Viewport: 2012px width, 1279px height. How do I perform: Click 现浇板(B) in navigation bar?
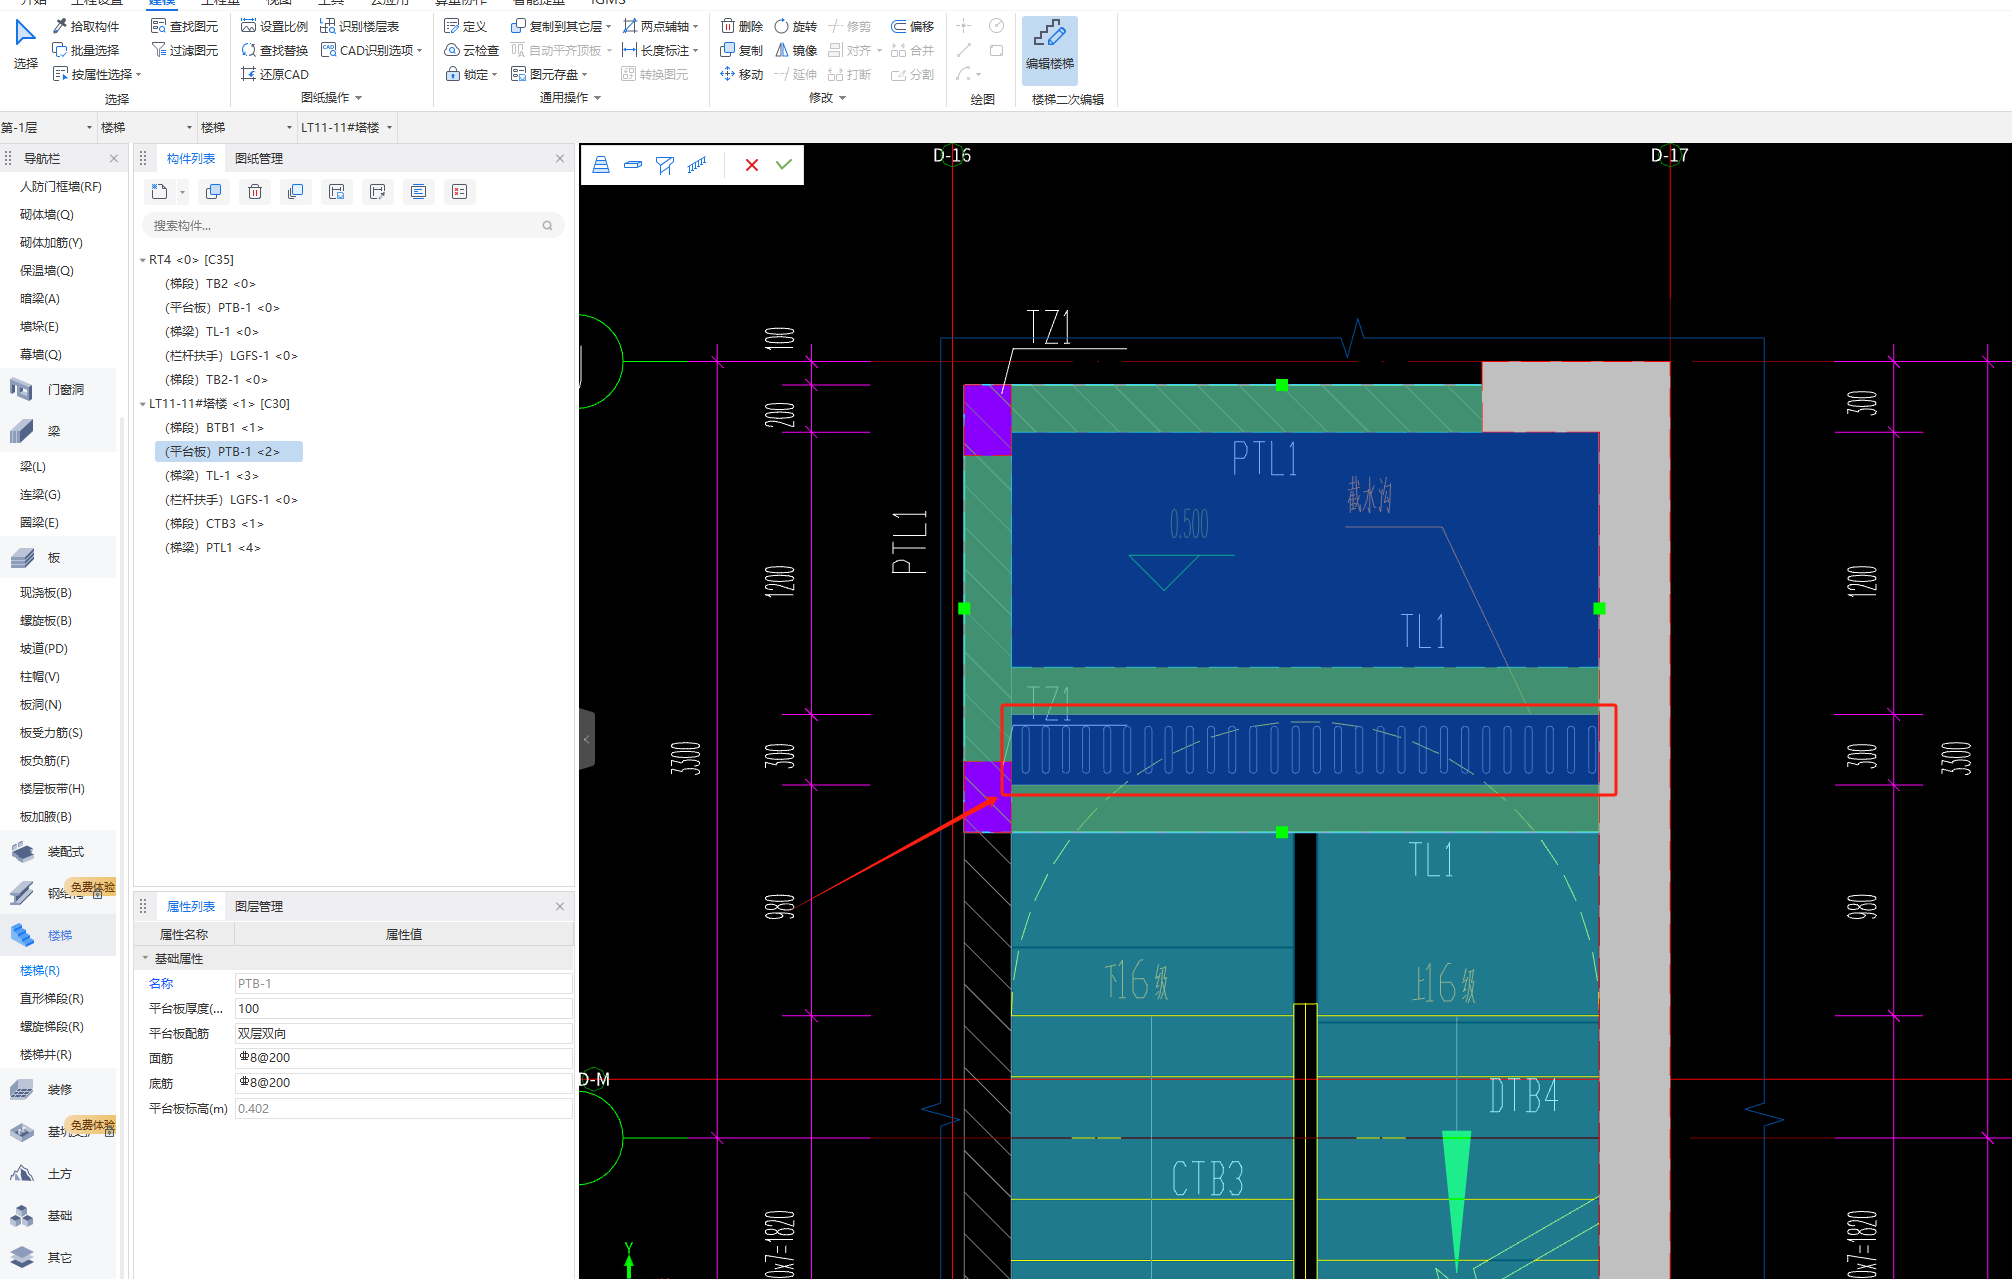pos(46,592)
